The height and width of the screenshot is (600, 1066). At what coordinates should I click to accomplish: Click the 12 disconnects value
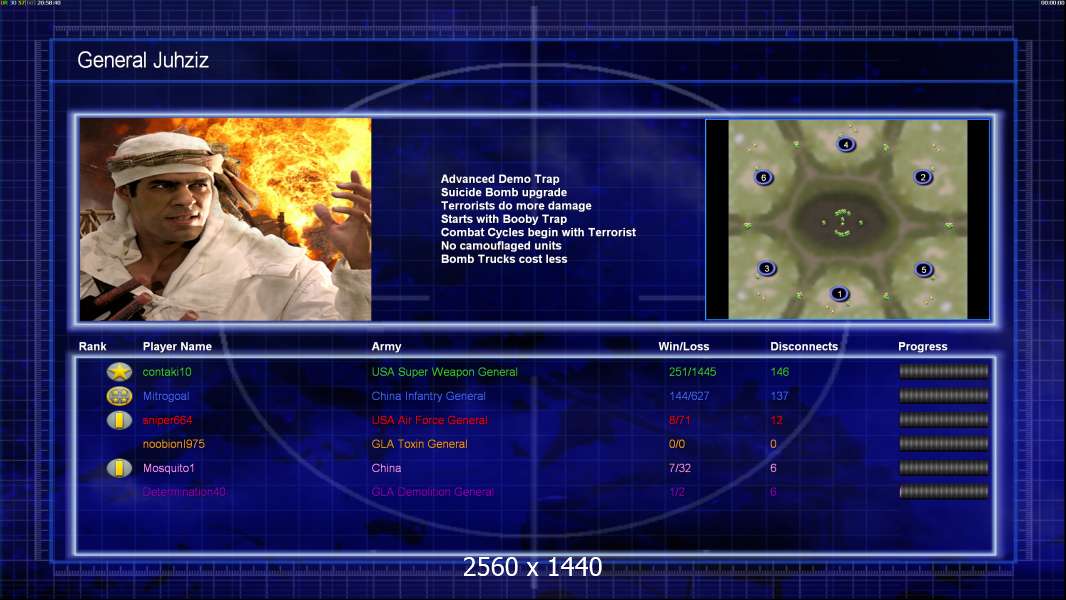(x=776, y=420)
